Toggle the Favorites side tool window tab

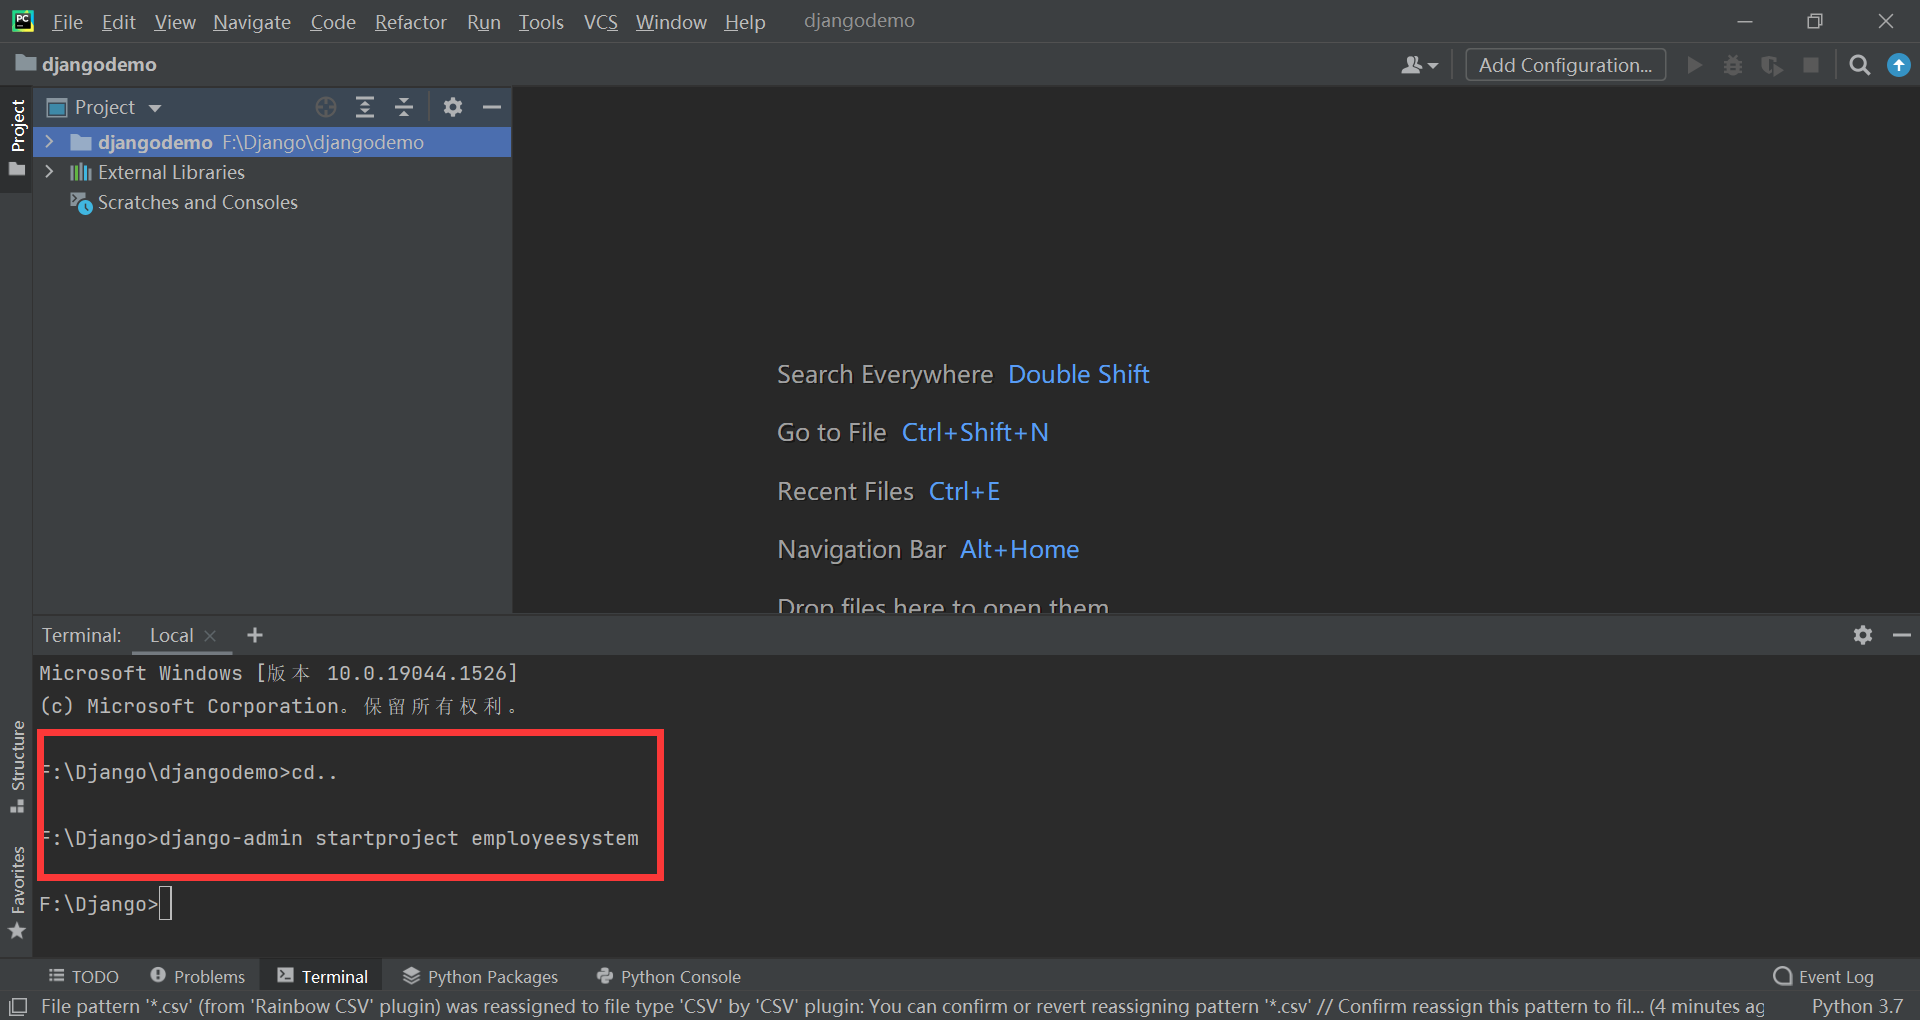pos(17,892)
